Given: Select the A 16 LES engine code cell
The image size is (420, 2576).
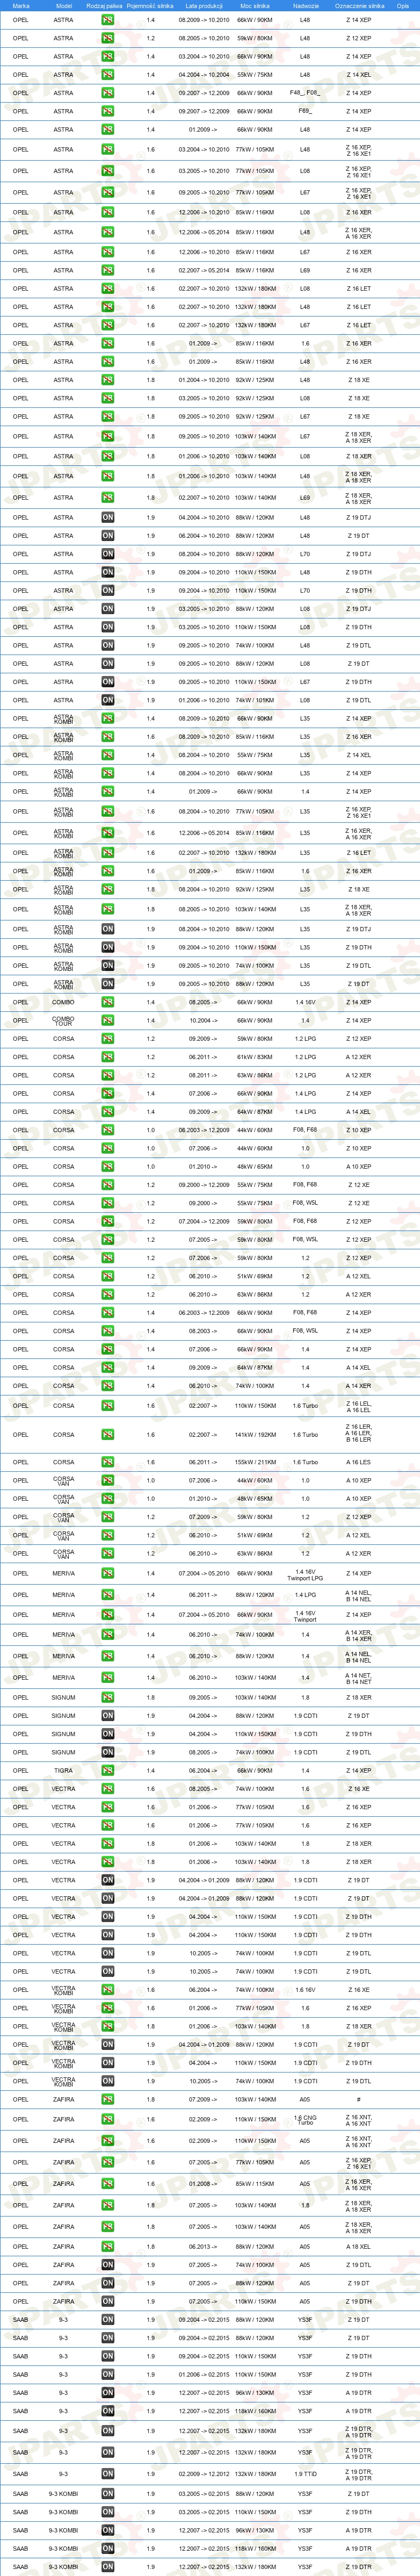Looking at the screenshot, I should [x=359, y=1463].
